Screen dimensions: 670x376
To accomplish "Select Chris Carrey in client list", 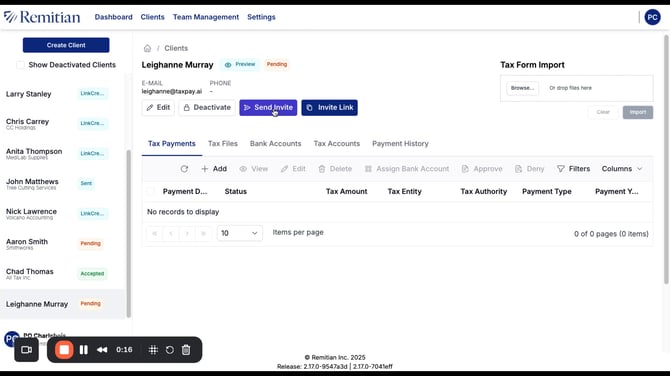I will coord(63,124).
